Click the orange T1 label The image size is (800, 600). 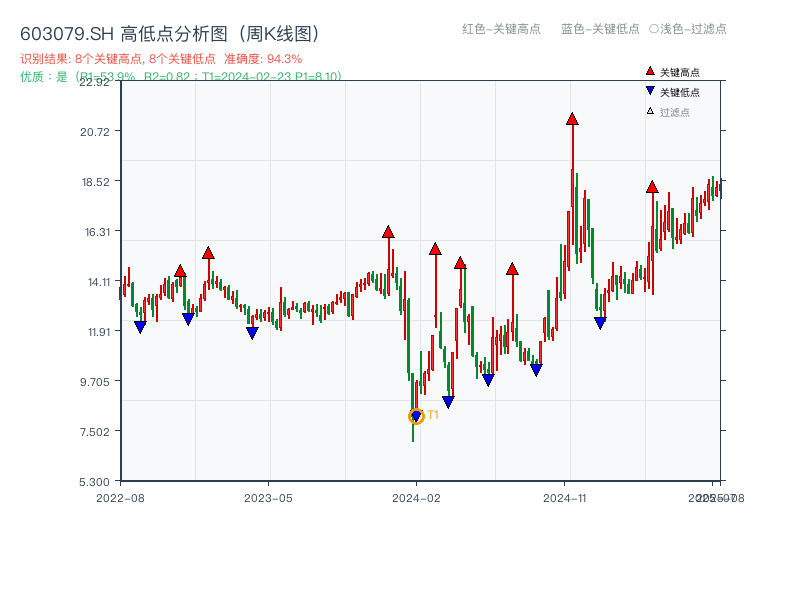point(433,415)
